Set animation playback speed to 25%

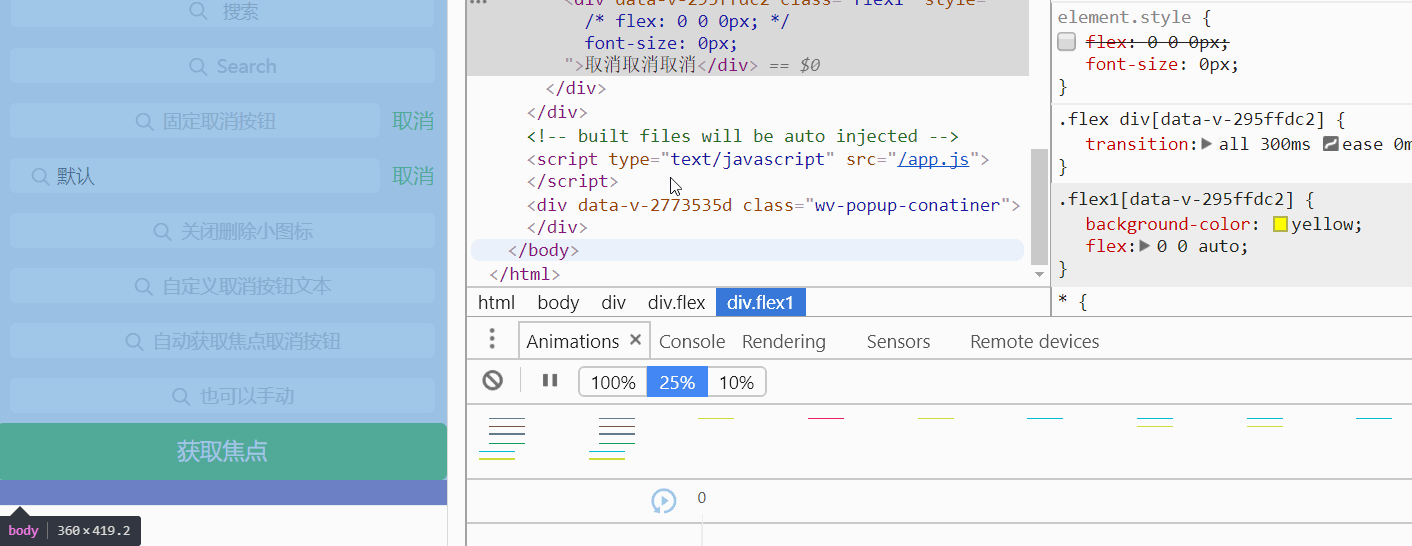point(677,382)
